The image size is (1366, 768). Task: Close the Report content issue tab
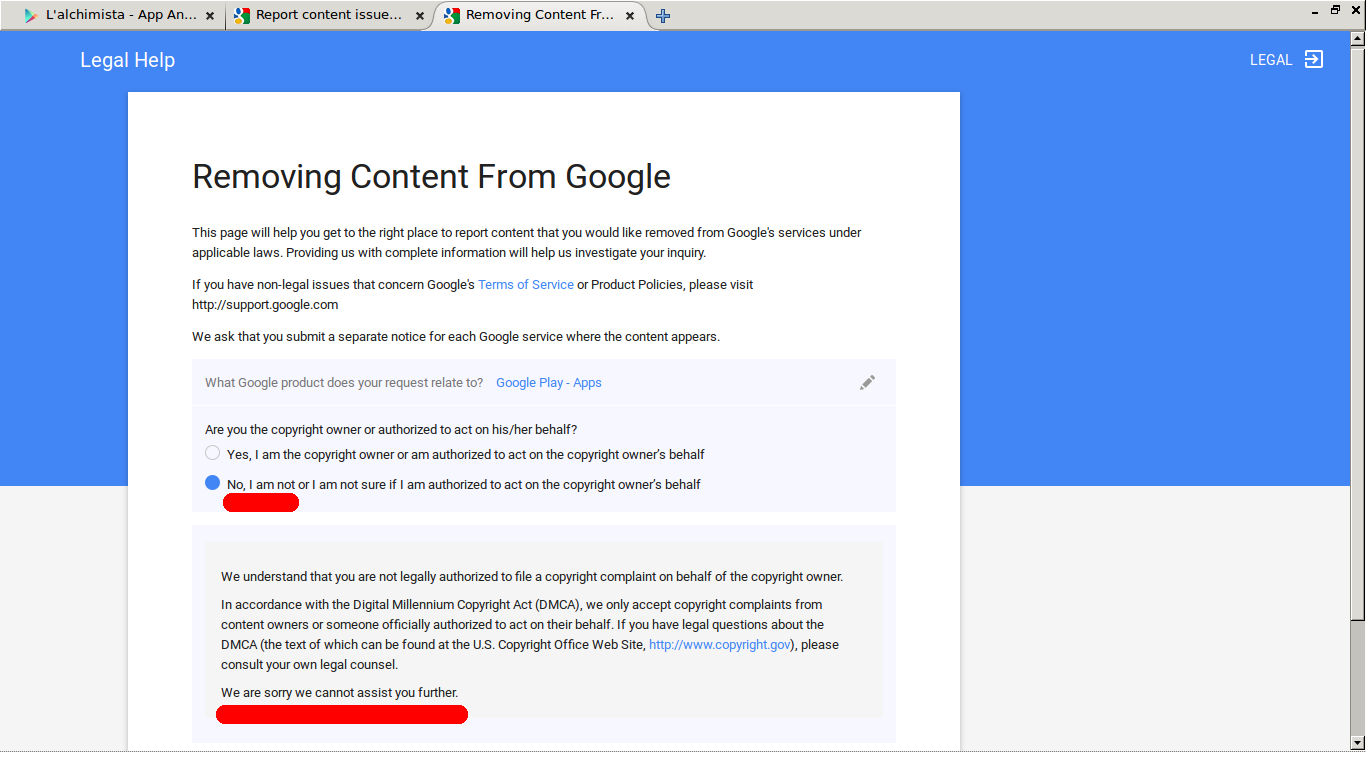click(x=419, y=16)
